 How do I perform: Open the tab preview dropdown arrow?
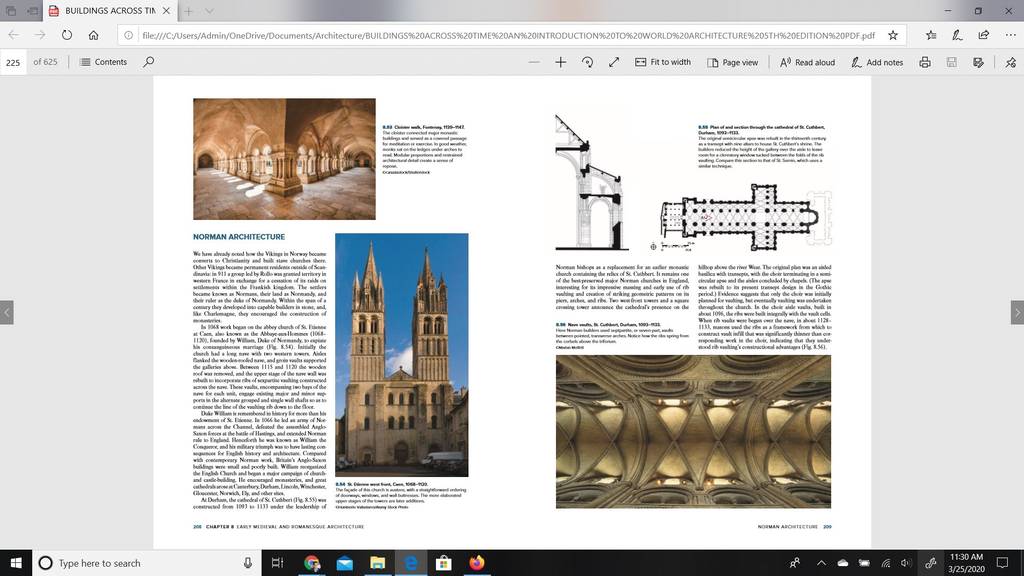(209, 10)
